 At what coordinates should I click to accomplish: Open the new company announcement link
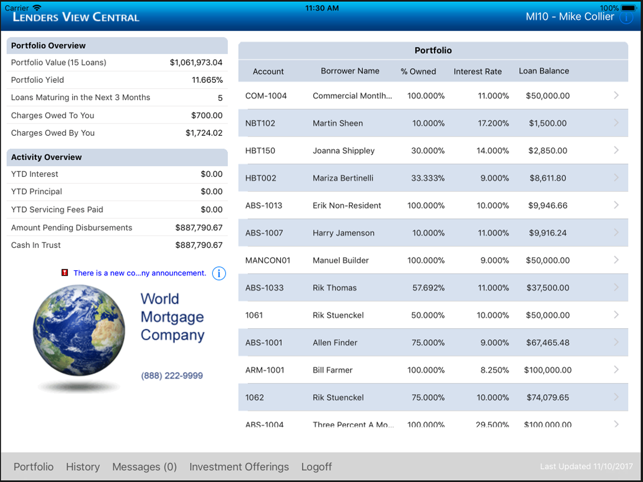tap(140, 273)
